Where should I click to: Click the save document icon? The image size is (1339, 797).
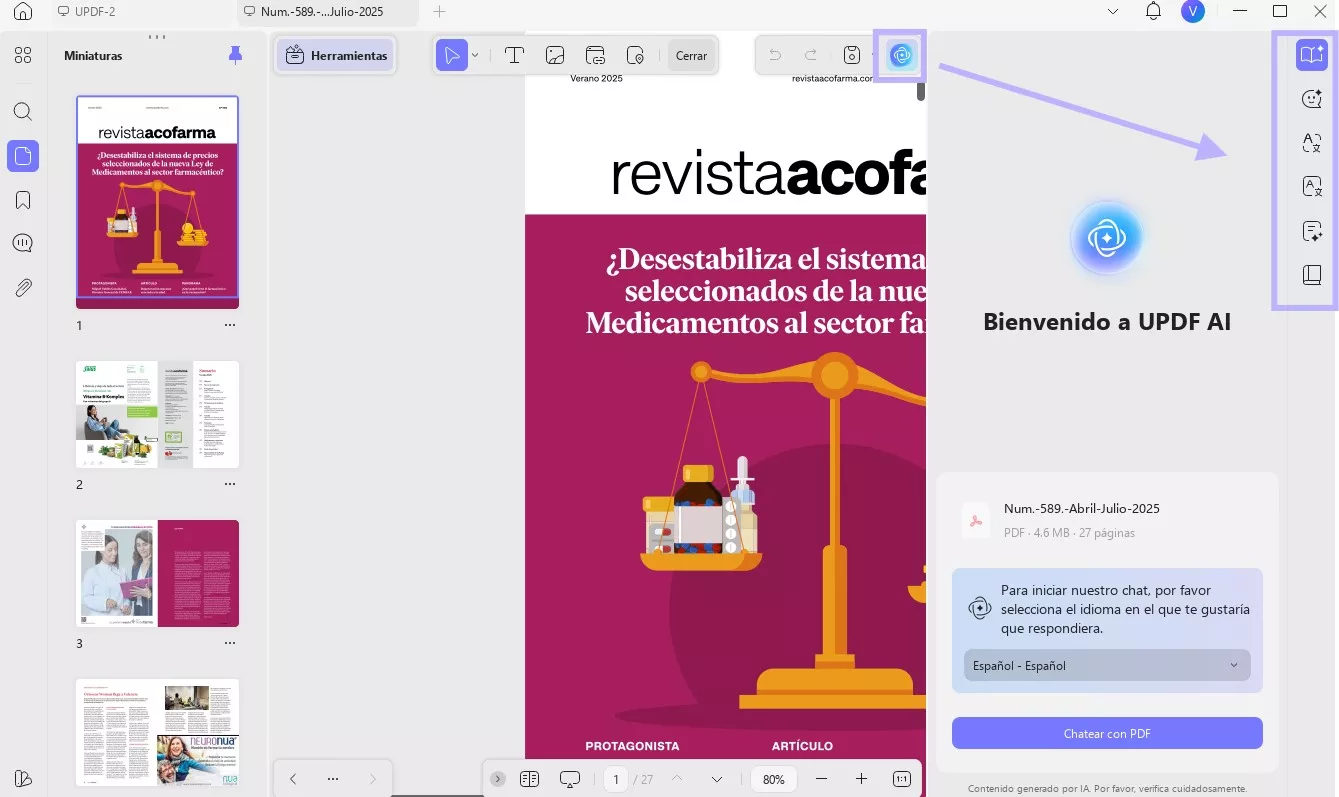[851, 56]
